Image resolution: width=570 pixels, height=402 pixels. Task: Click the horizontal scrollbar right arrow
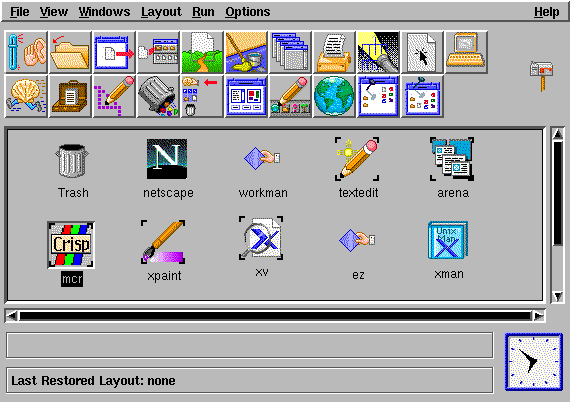point(539,315)
